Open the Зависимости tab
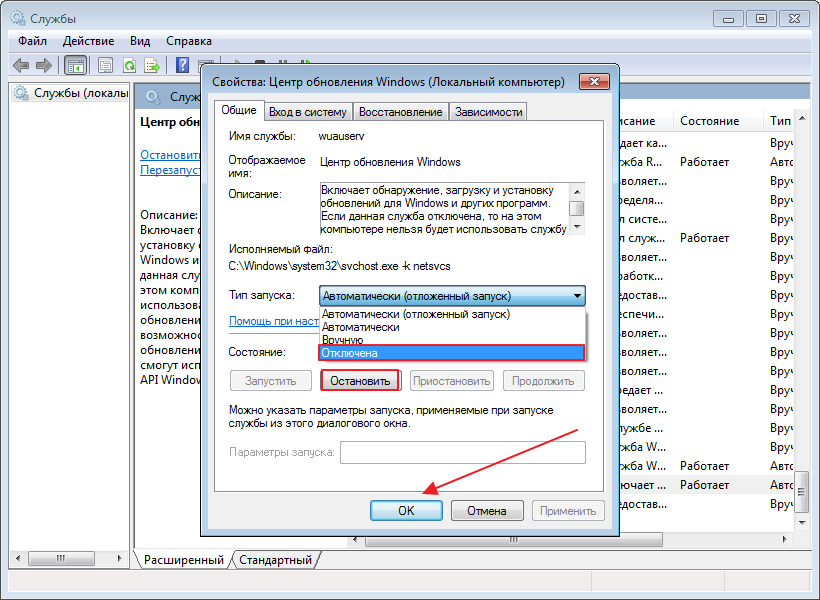 (488, 112)
